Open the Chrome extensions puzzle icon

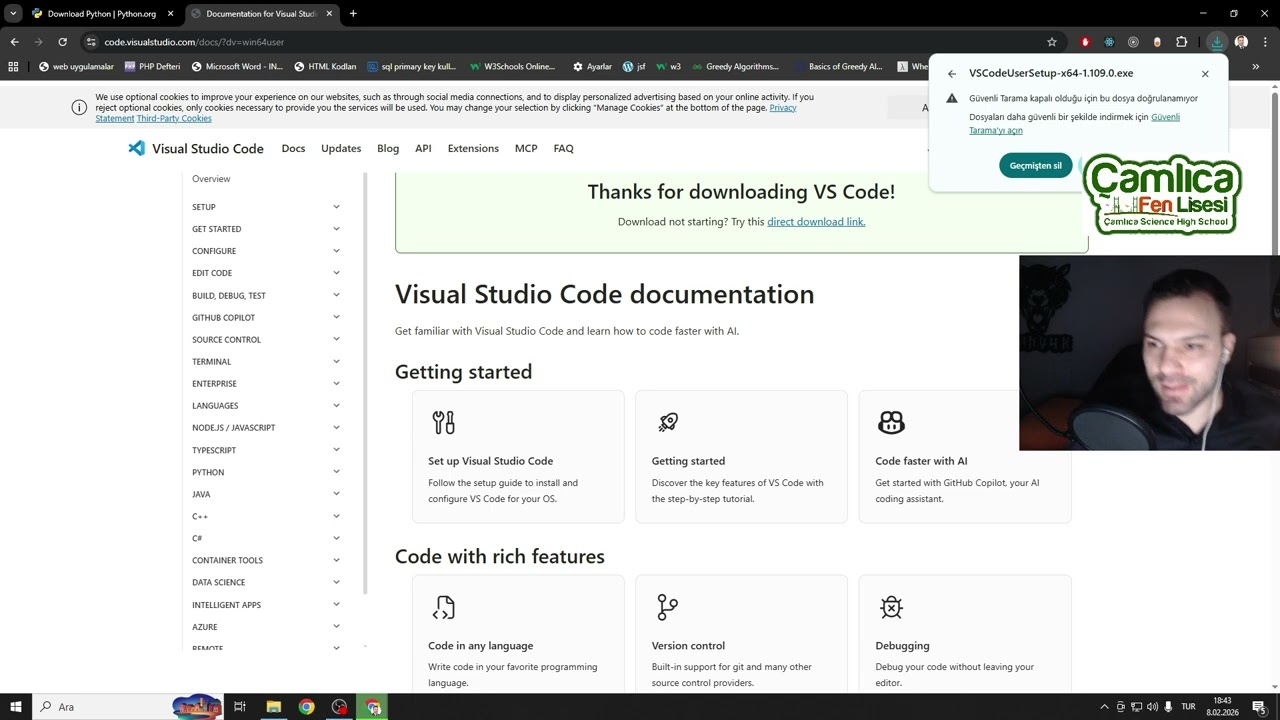click(x=1182, y=42)
